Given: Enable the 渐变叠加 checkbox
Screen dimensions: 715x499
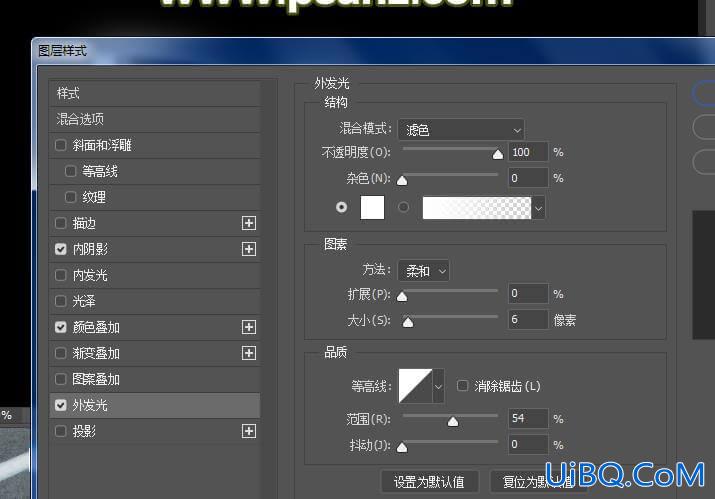Looking at the screenshot, I should 61,353.
